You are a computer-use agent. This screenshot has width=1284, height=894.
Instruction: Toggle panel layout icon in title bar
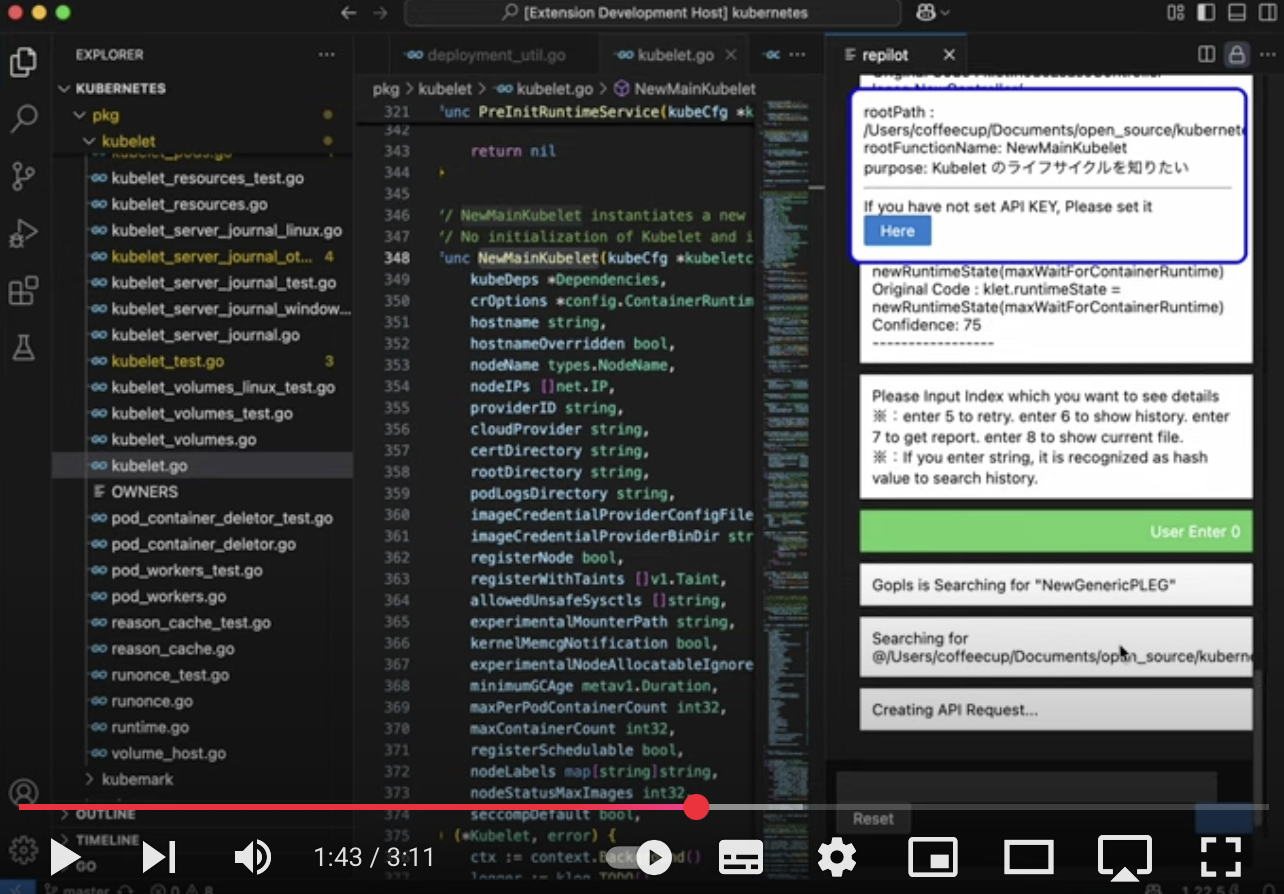click(x=1238, y=13)
